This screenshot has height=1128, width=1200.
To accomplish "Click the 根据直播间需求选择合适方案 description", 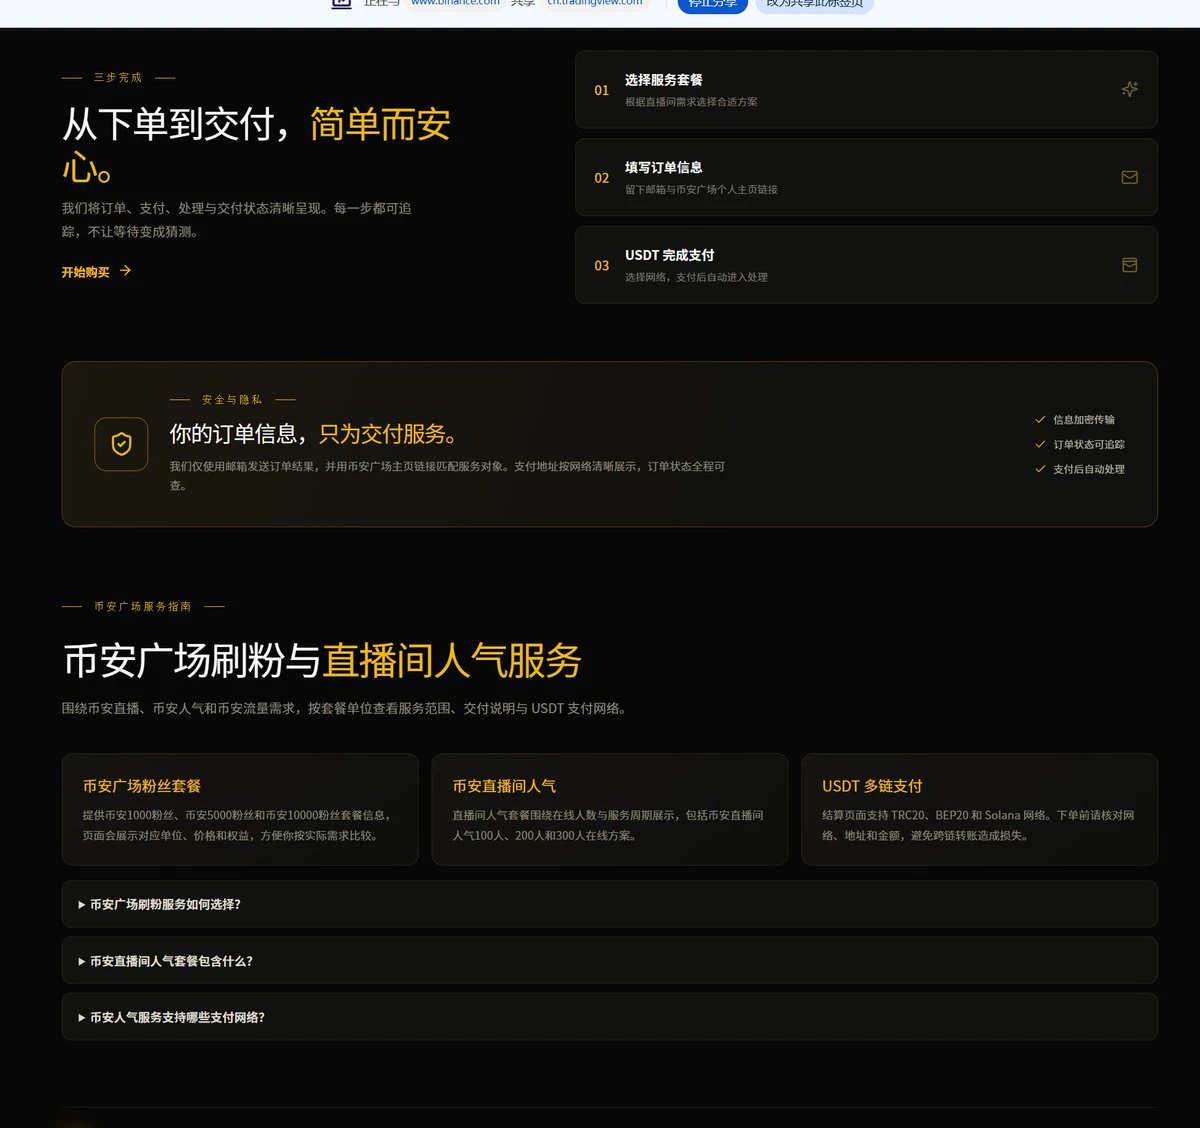I will click(691, 102).
